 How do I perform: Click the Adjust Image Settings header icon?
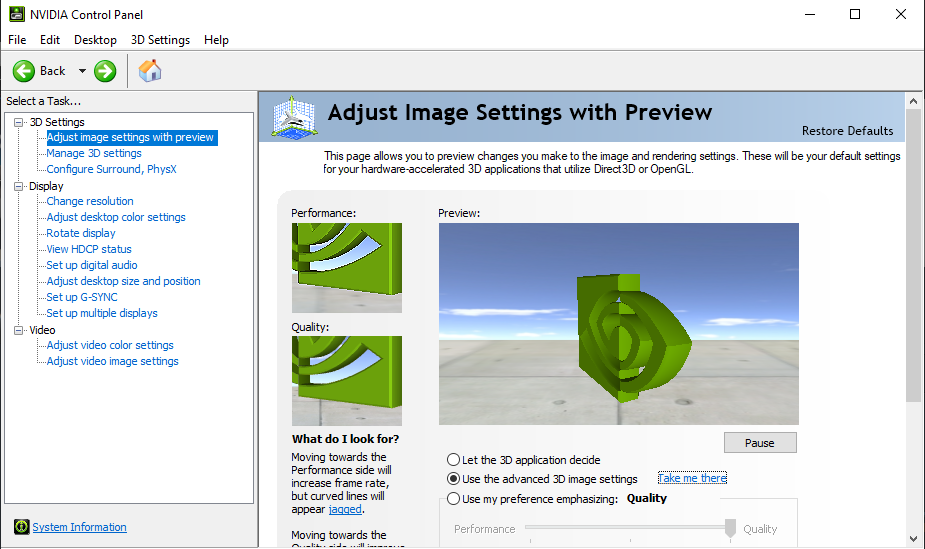(x=294, y=117)
